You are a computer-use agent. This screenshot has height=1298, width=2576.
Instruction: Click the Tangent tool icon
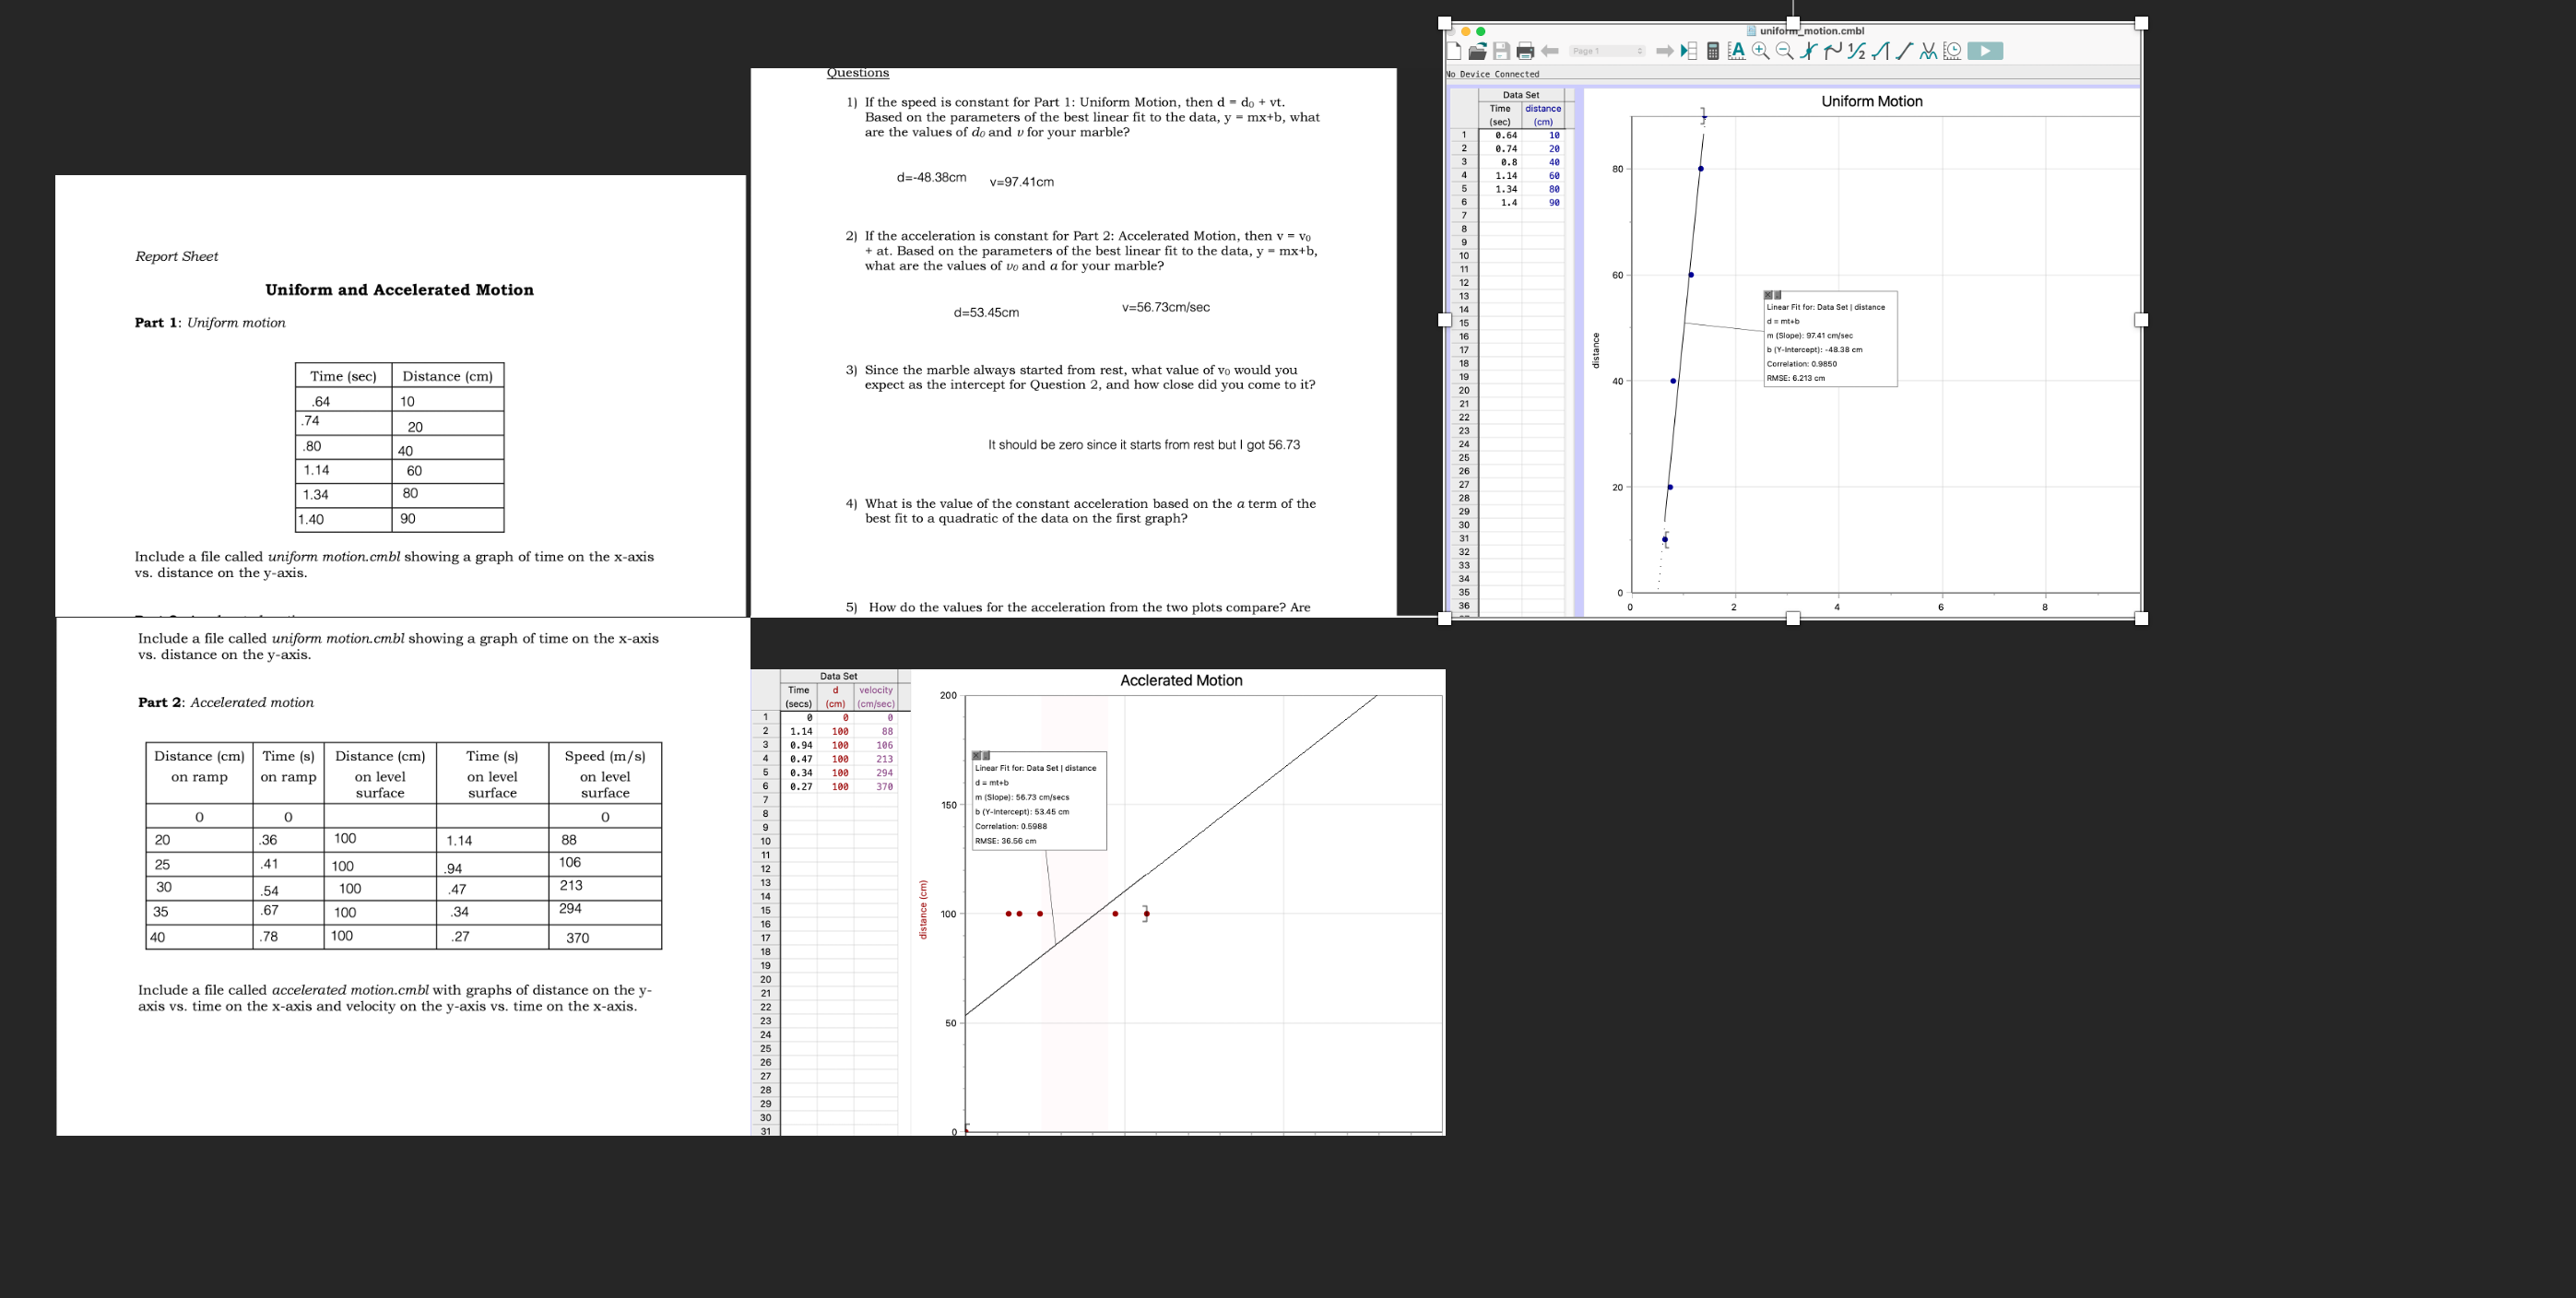1833,51
